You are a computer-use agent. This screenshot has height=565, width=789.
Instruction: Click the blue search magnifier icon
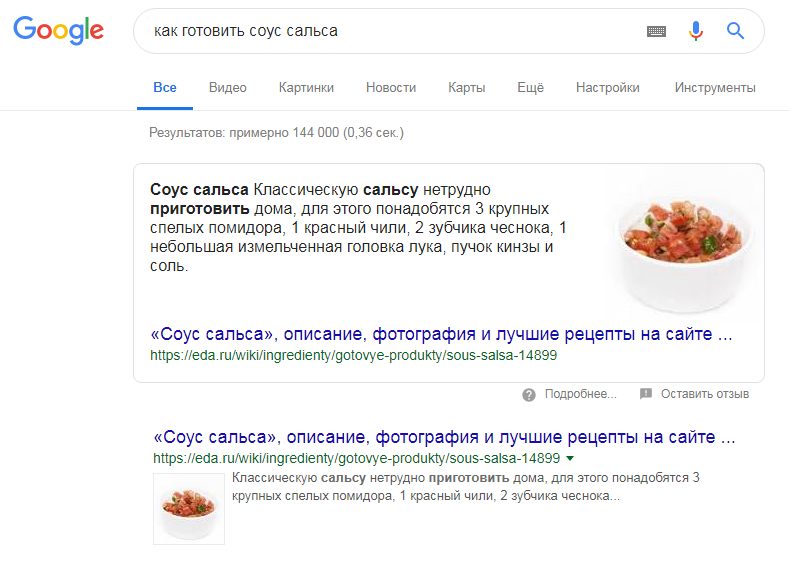[x=736, y=31]
